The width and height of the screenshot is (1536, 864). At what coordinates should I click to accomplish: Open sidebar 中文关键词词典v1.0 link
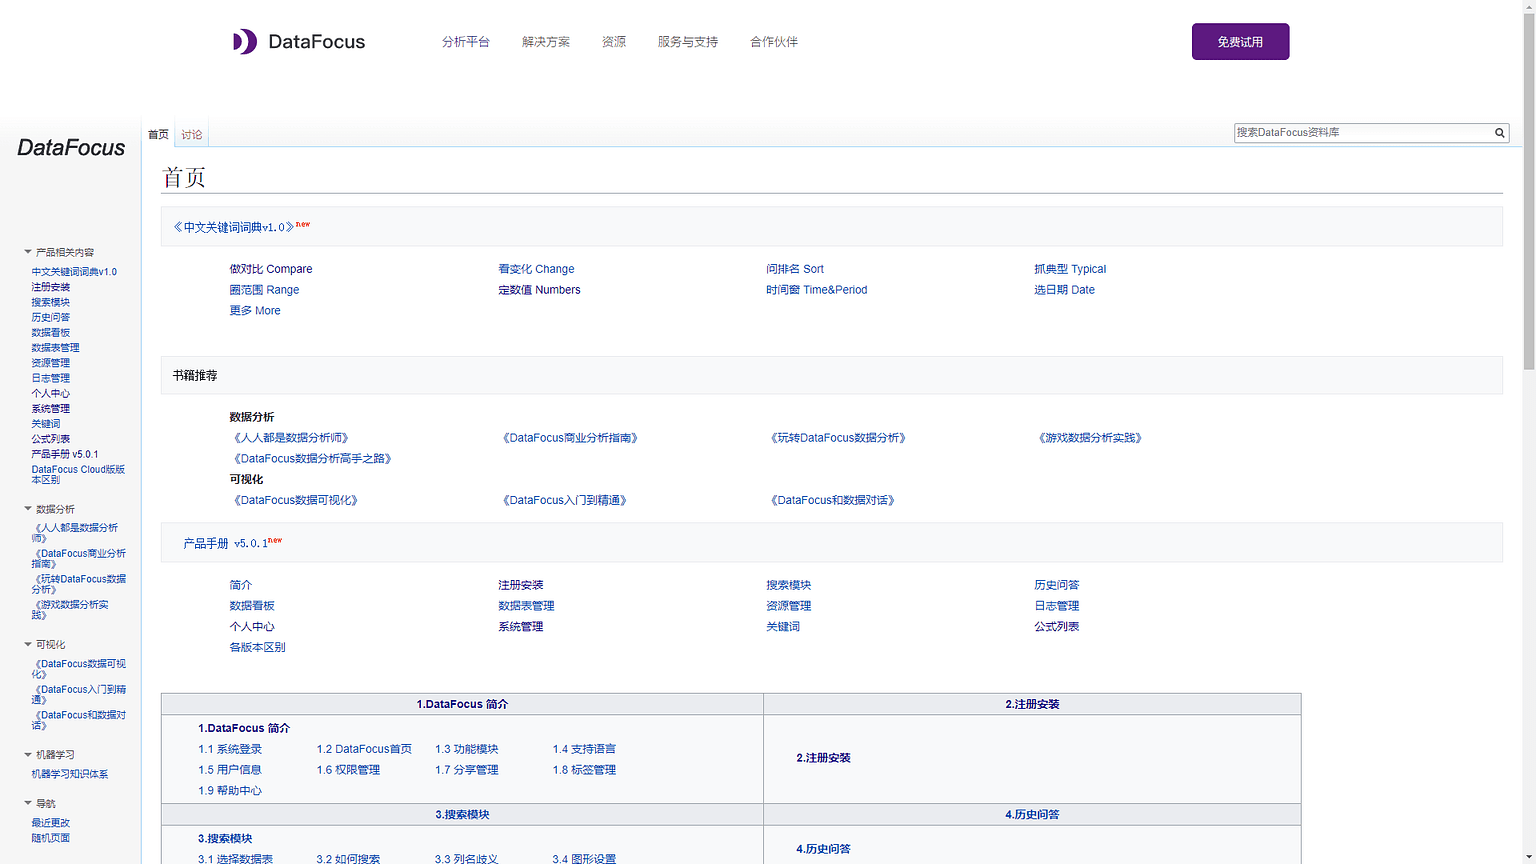click(x=74, y=272)
